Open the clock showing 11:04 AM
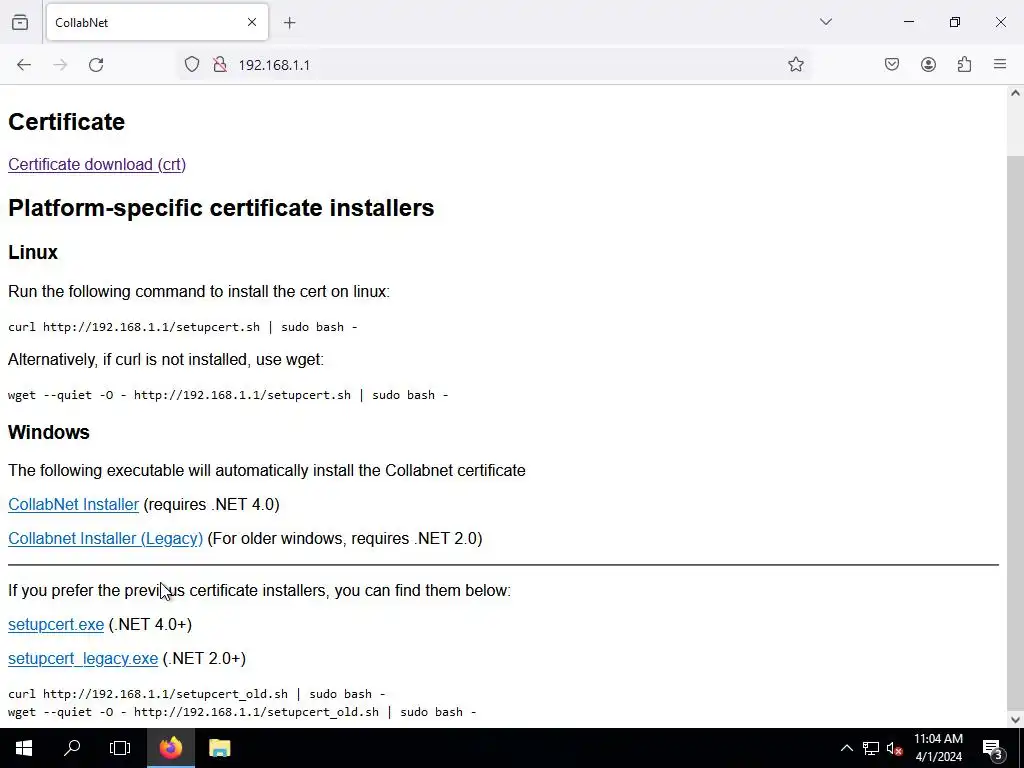This screenshot has height=768, width=1024. point(938,748)
